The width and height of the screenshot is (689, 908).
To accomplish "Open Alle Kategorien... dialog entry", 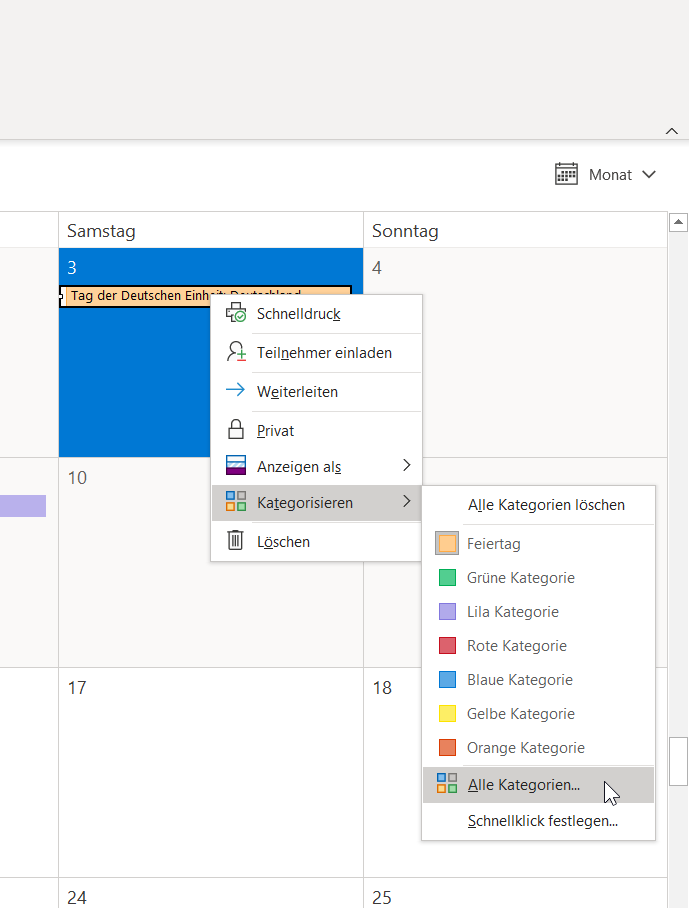I will (538, 785).
